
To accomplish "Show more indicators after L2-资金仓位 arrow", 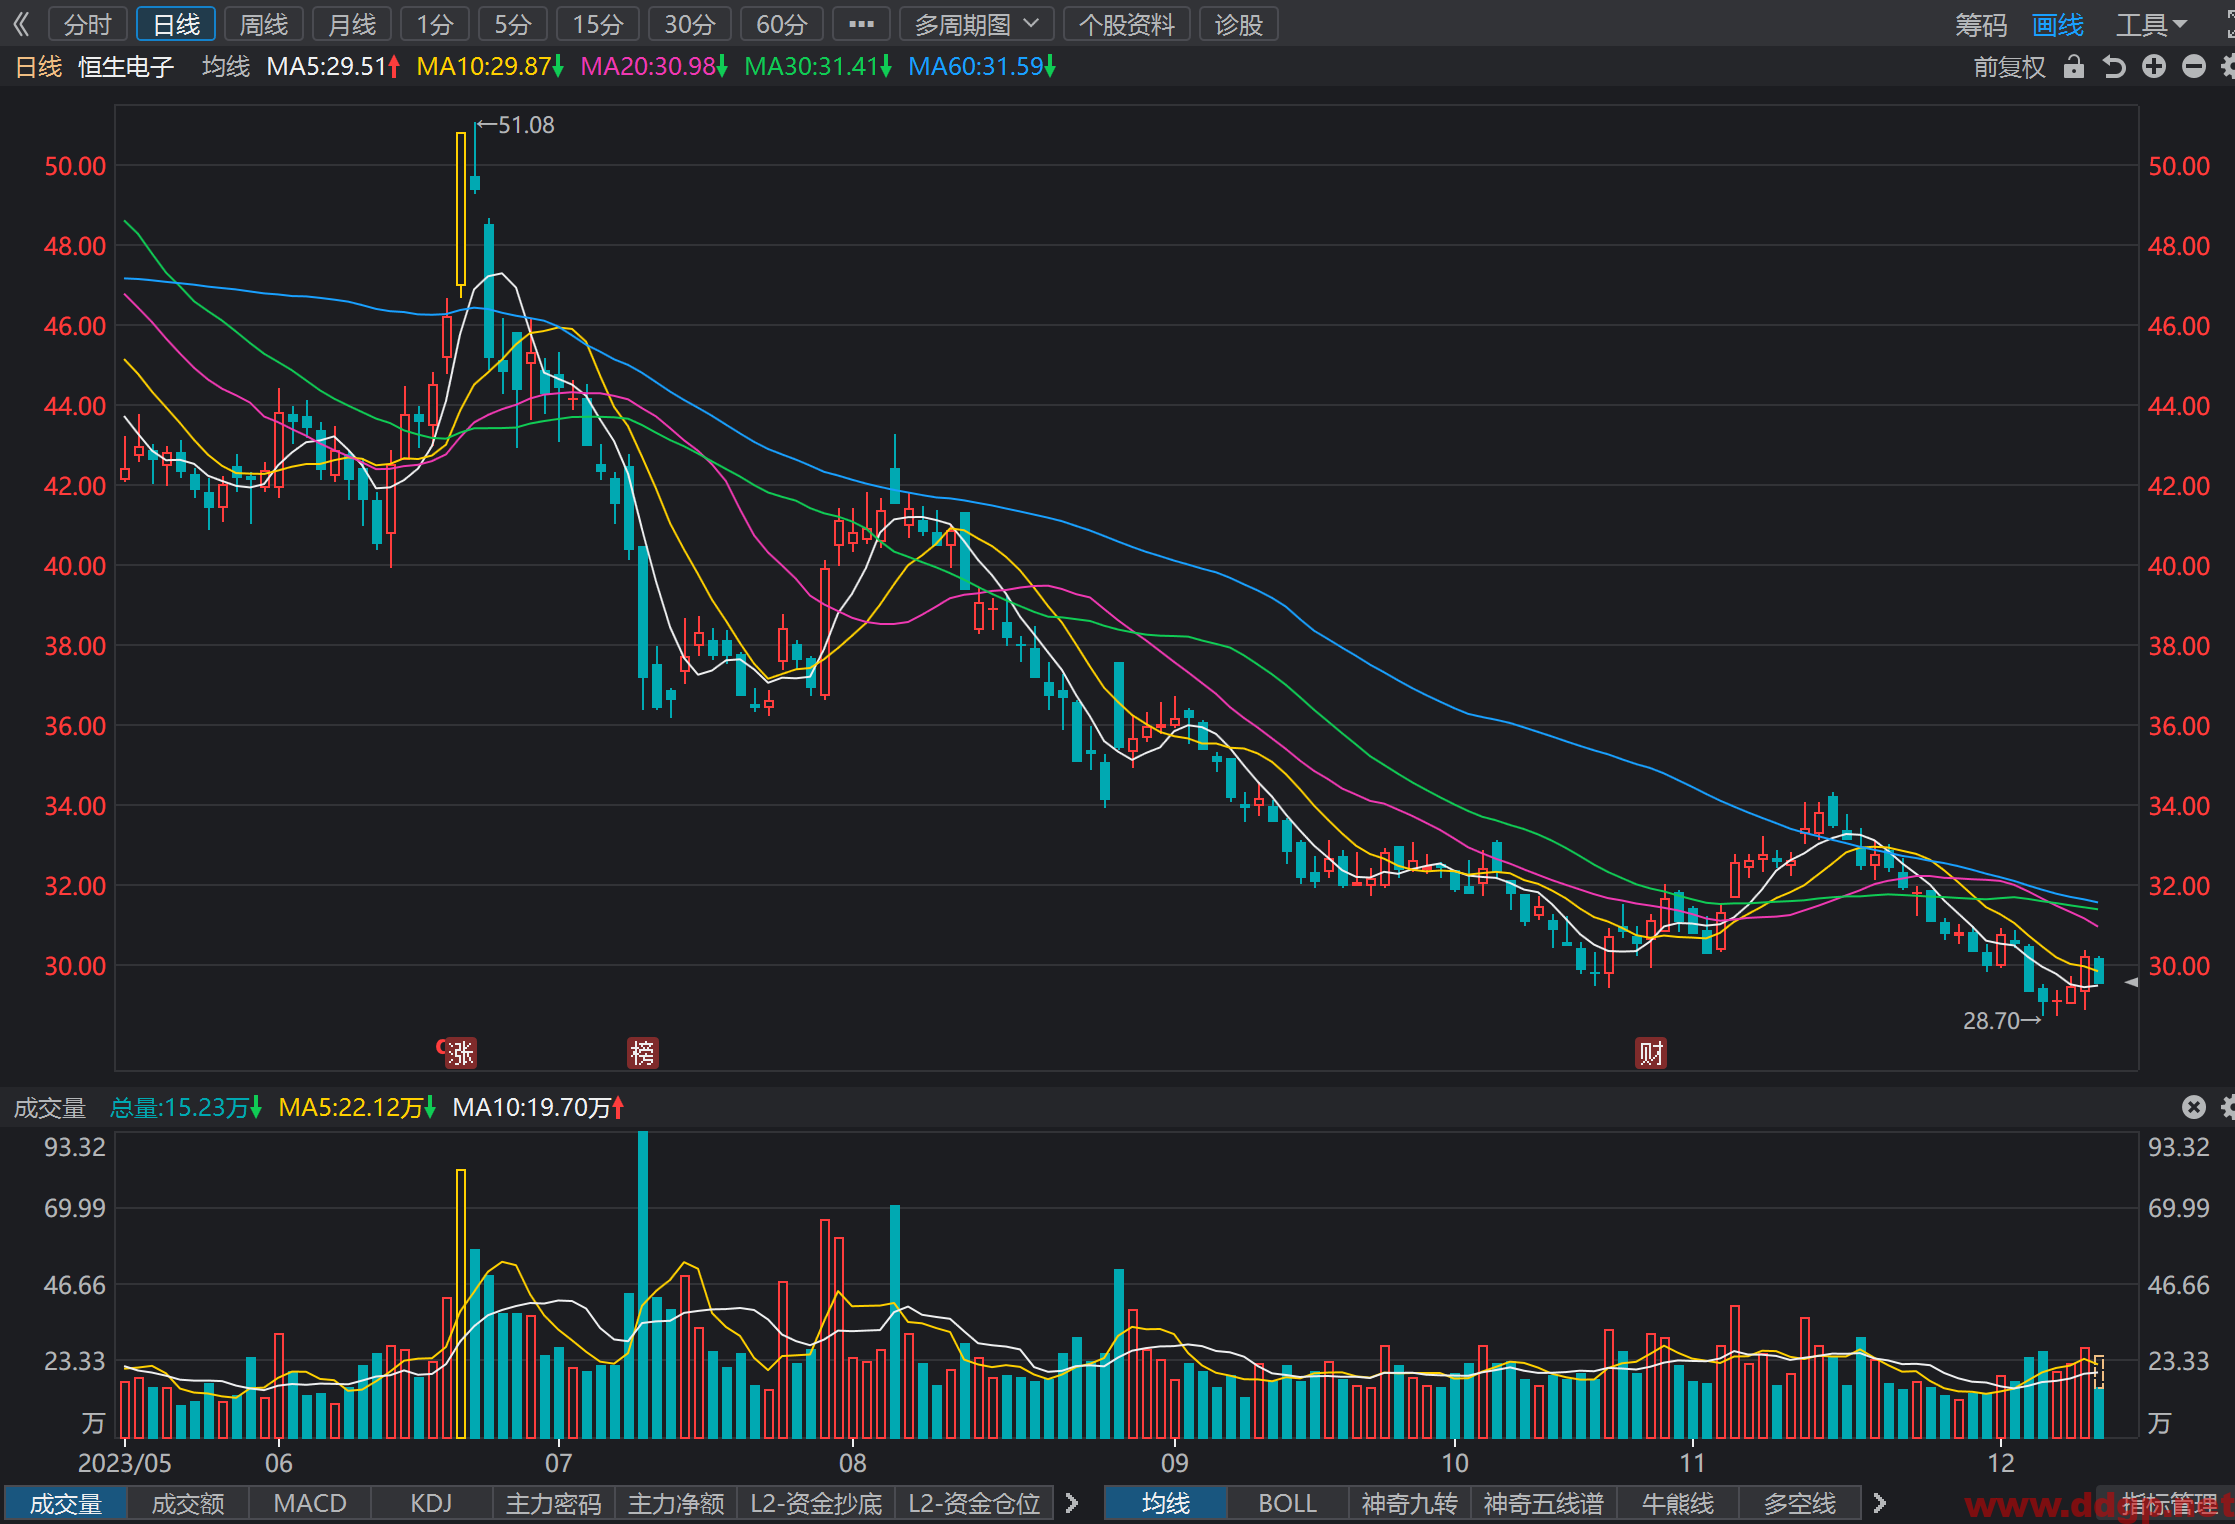I will [1072, 1503].
